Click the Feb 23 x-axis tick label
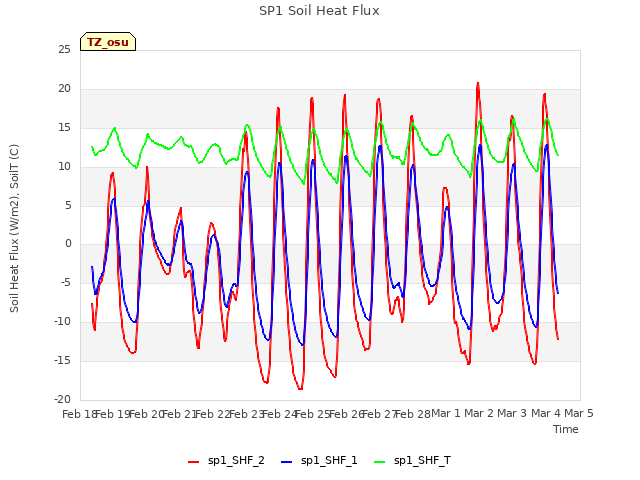This screenshot has height=480, width=640. (246, 414)
